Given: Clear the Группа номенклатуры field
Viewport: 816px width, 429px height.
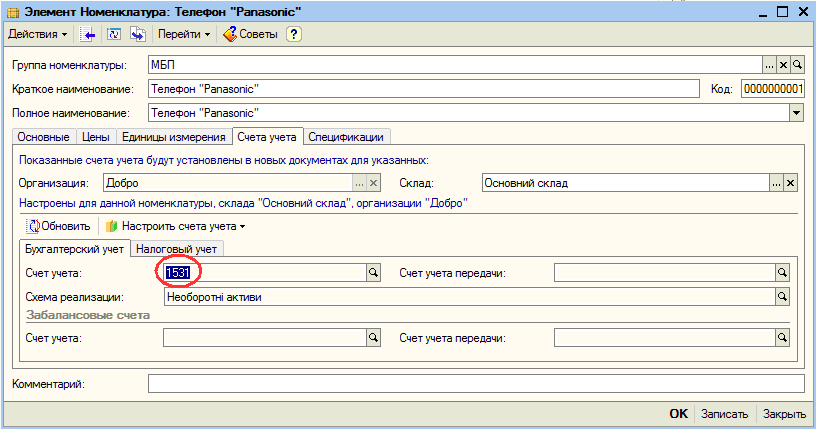Looking at the screenshot, I should click(x=783, y=65).
